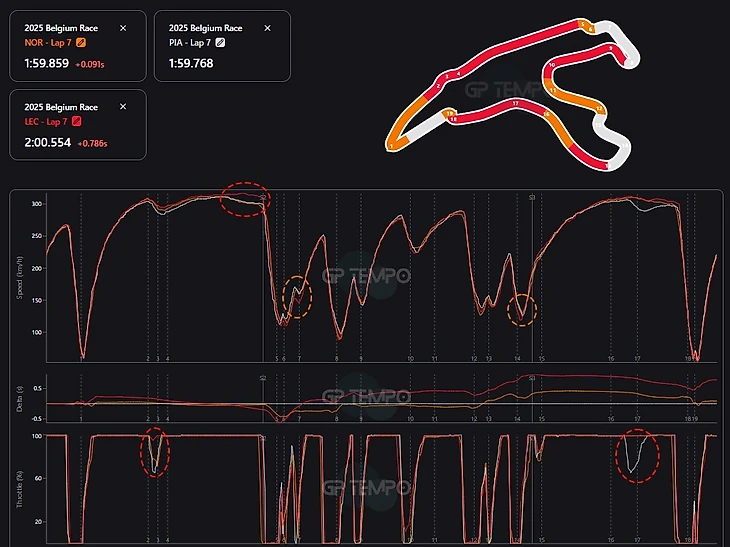Image resolution: width=730 pixels, height=547 pixels.
Task: Click the 250 tick on the speed axis
Action: [37, 236]
